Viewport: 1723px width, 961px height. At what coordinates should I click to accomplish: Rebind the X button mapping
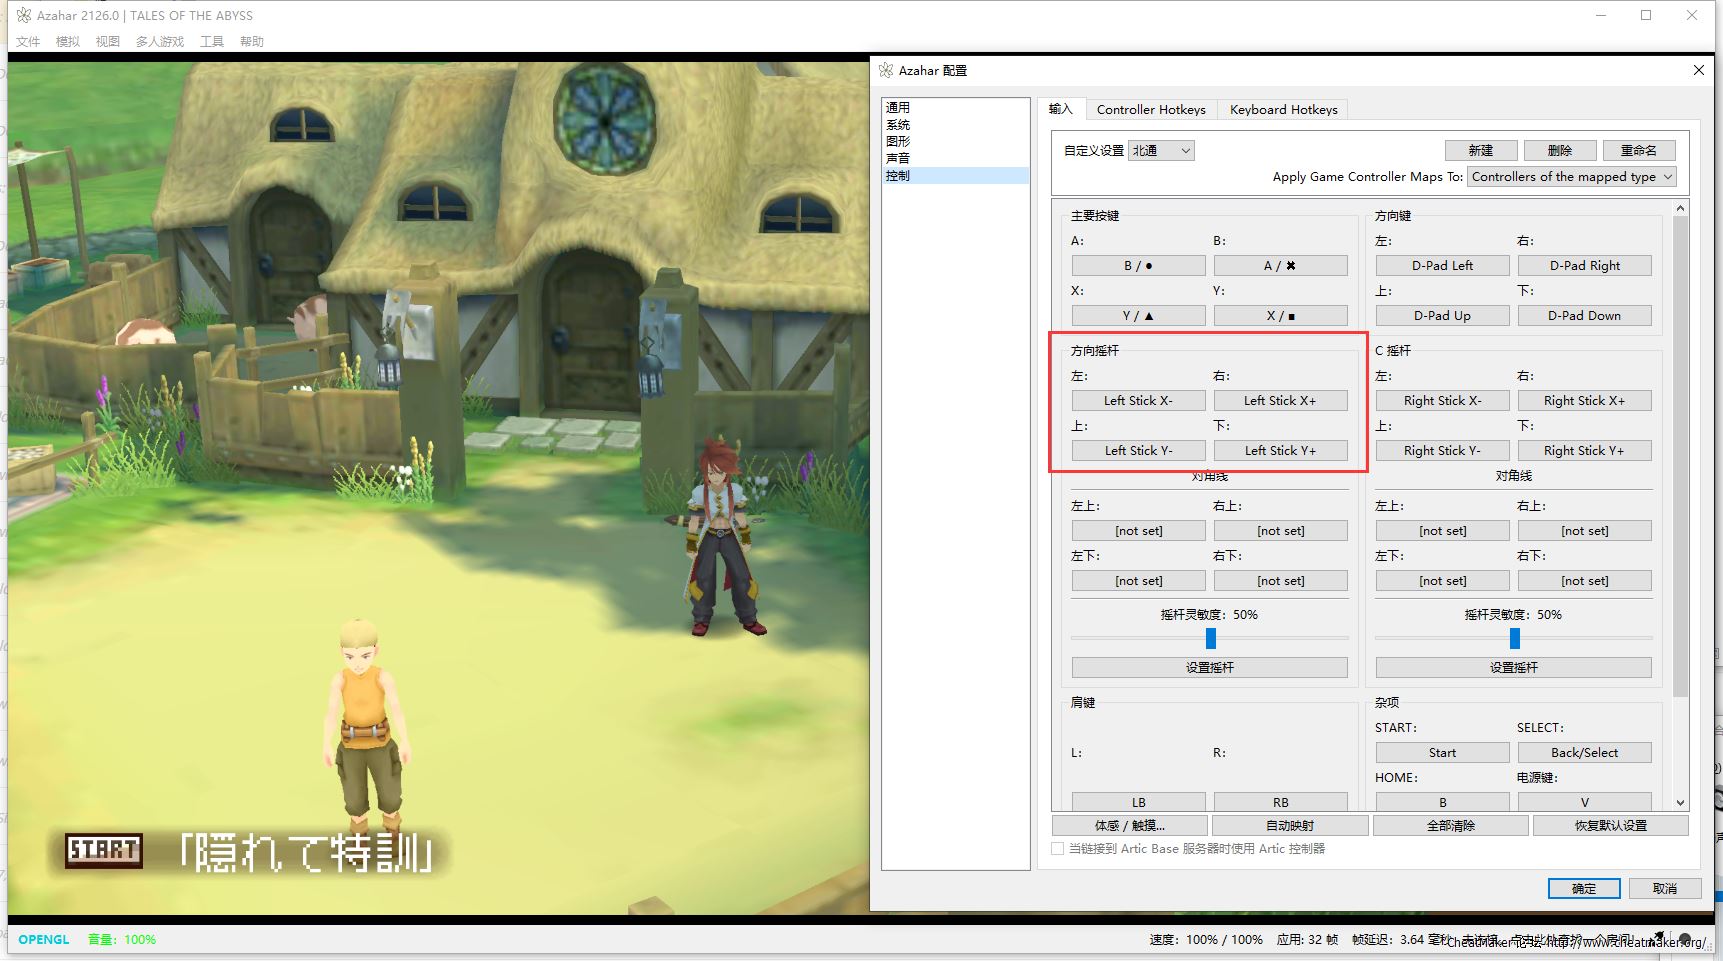pos(1139,316)
